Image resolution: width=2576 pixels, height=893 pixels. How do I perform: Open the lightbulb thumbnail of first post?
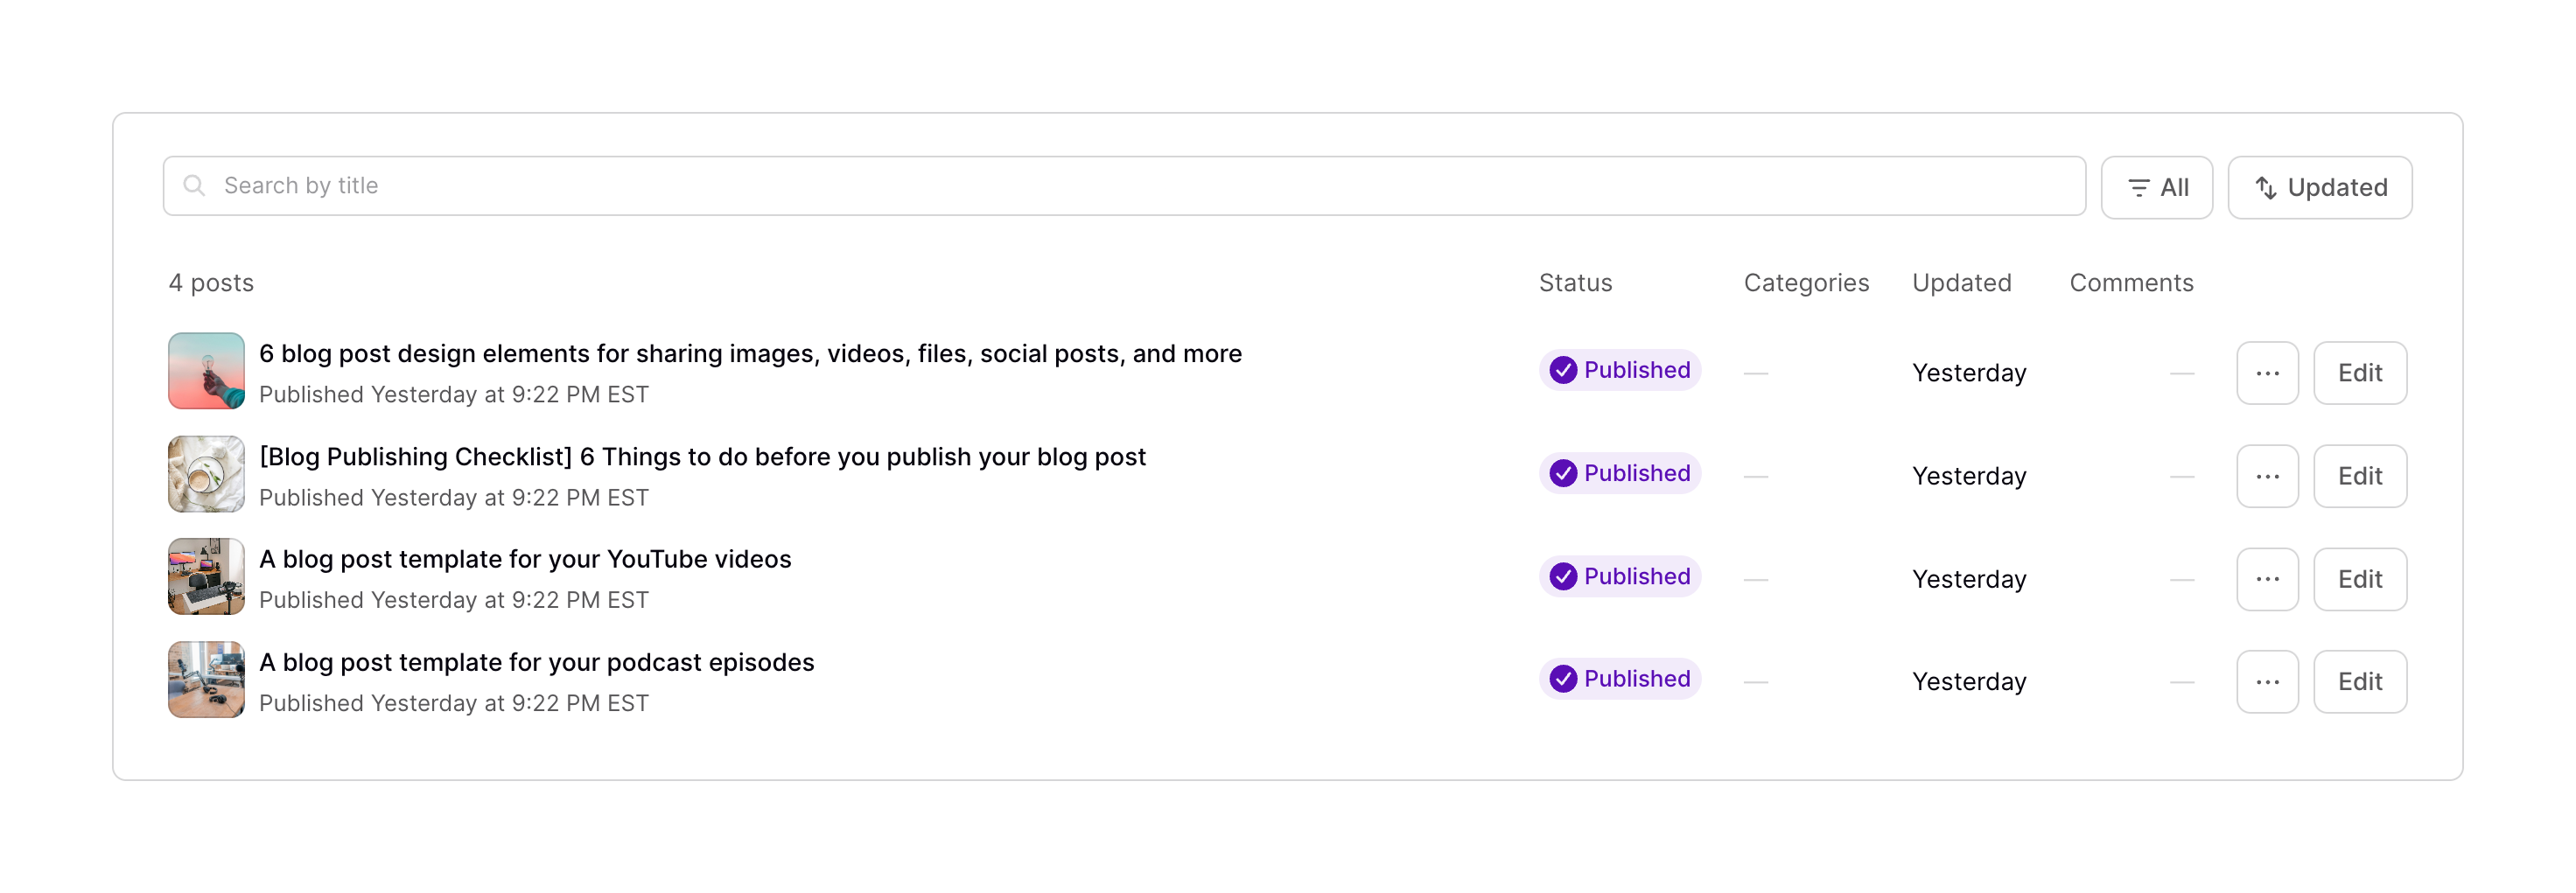[x=206, y=371]
